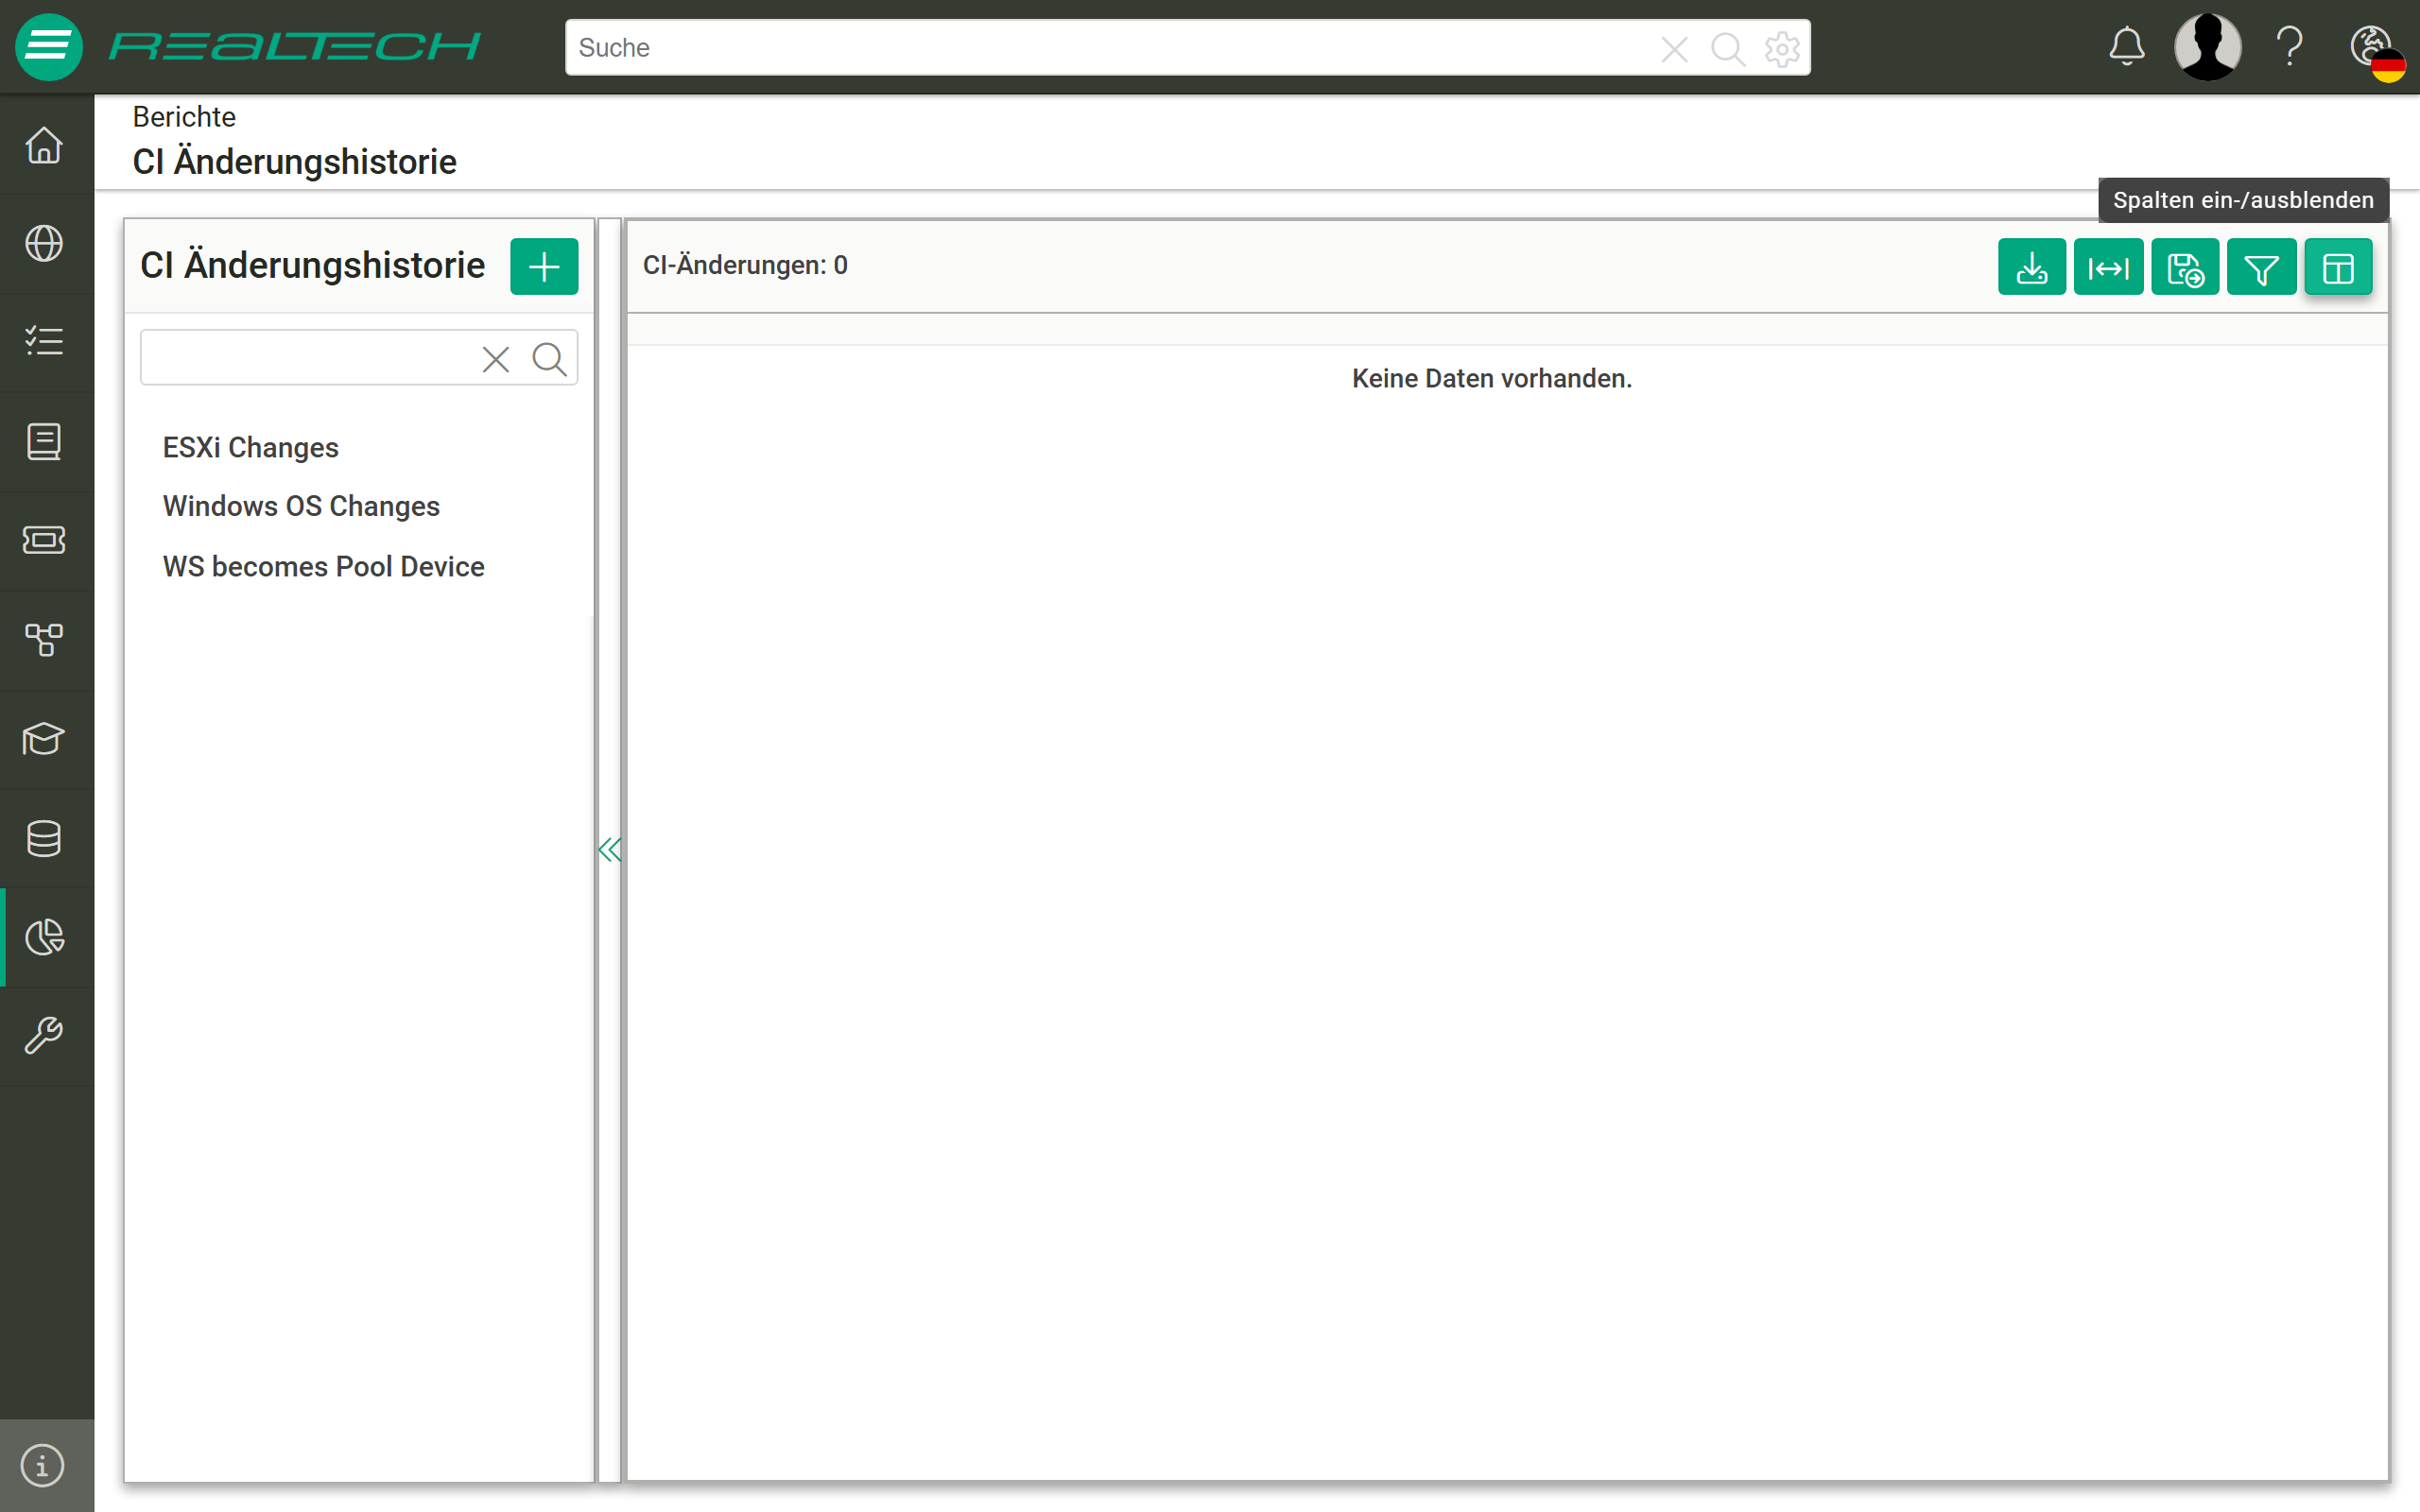Clear the global Suche field
The width and height of the screenshot is (2420, 1512).
(x=1674, y=48)
